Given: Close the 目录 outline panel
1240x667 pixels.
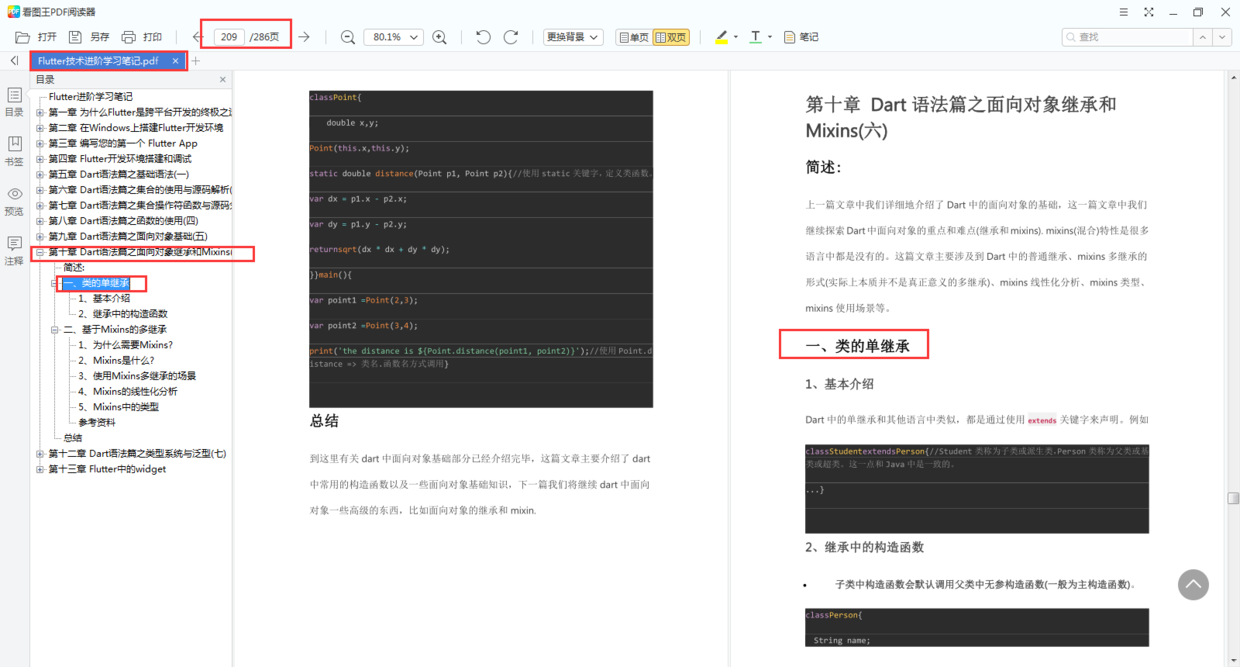Looking at the screenshot, I should tap(222, 79).
